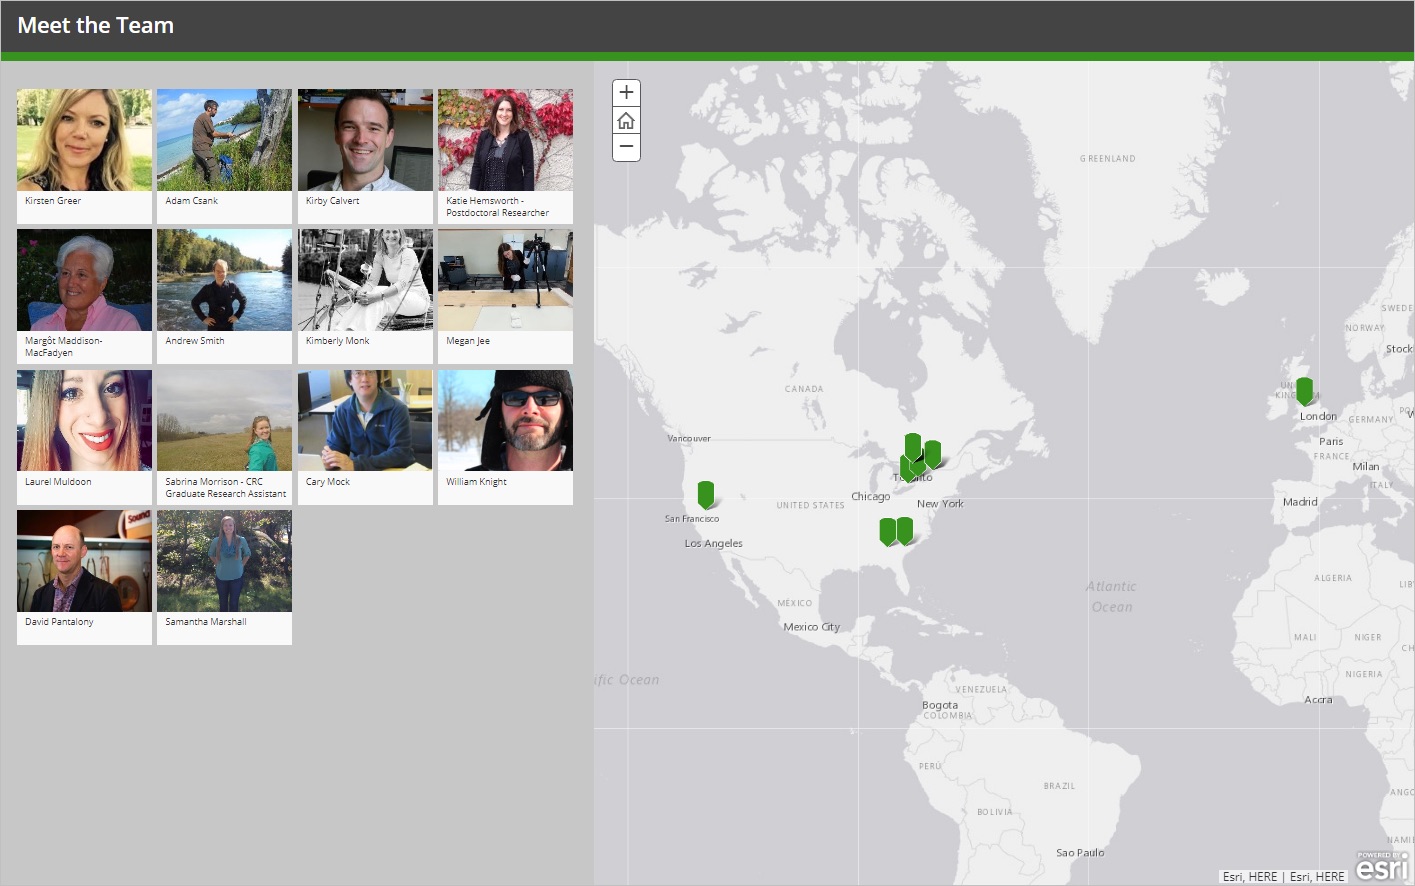Image resolution: width=1415 pixels, height=886 pixels.
Task: Click the rightmost marker in the Toronto cluster
Action: coord(933,453)
